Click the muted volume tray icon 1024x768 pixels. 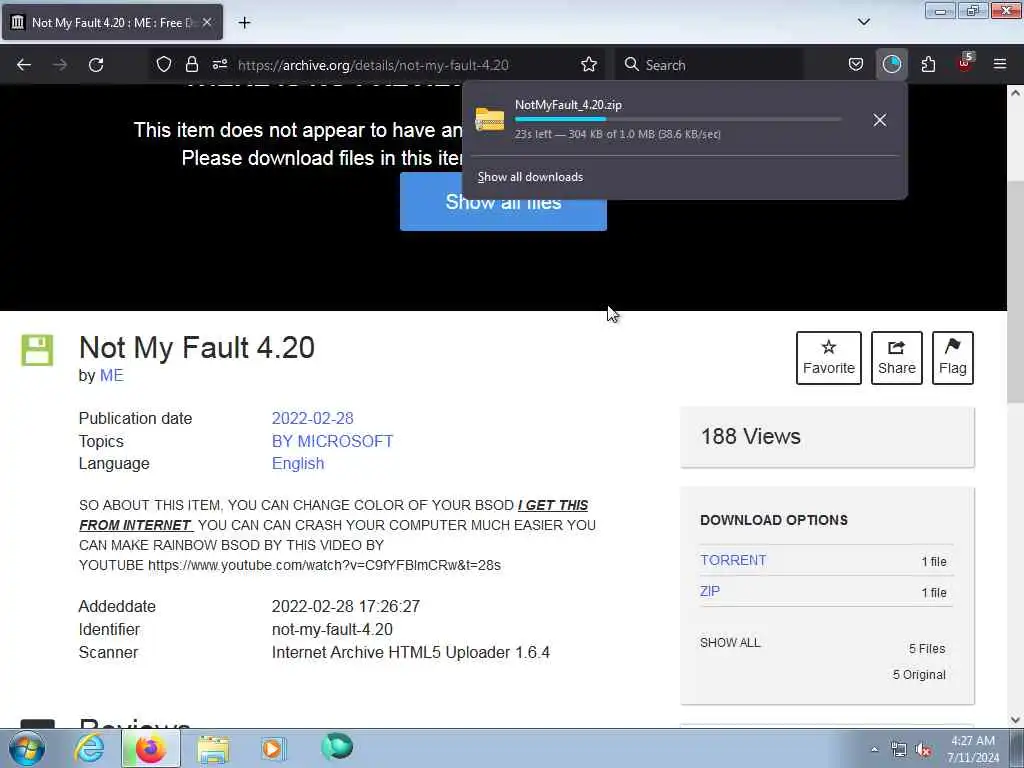coord(923,750)
